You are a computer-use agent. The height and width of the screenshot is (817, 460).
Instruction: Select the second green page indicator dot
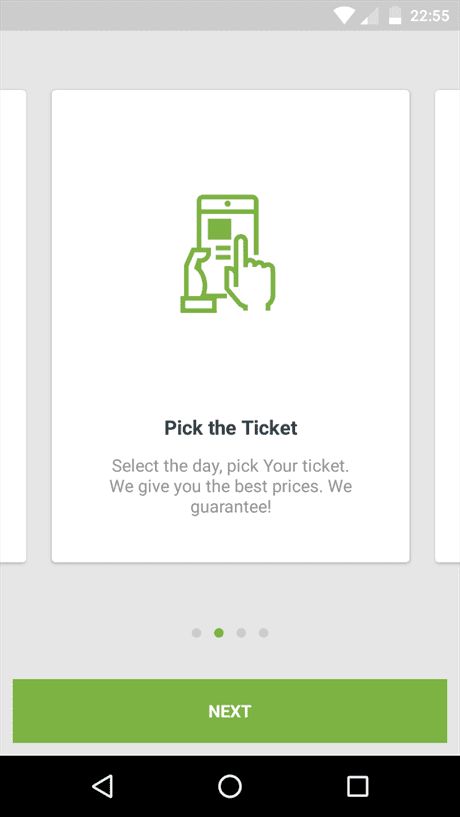[219, 633]
